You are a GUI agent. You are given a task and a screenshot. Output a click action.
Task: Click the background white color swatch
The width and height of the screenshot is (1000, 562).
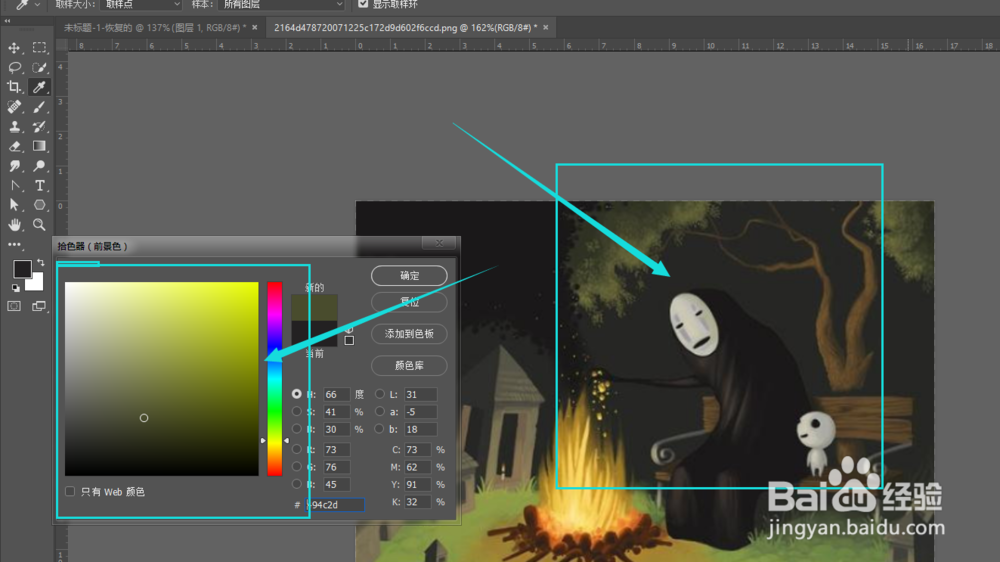tap(36, 283)
